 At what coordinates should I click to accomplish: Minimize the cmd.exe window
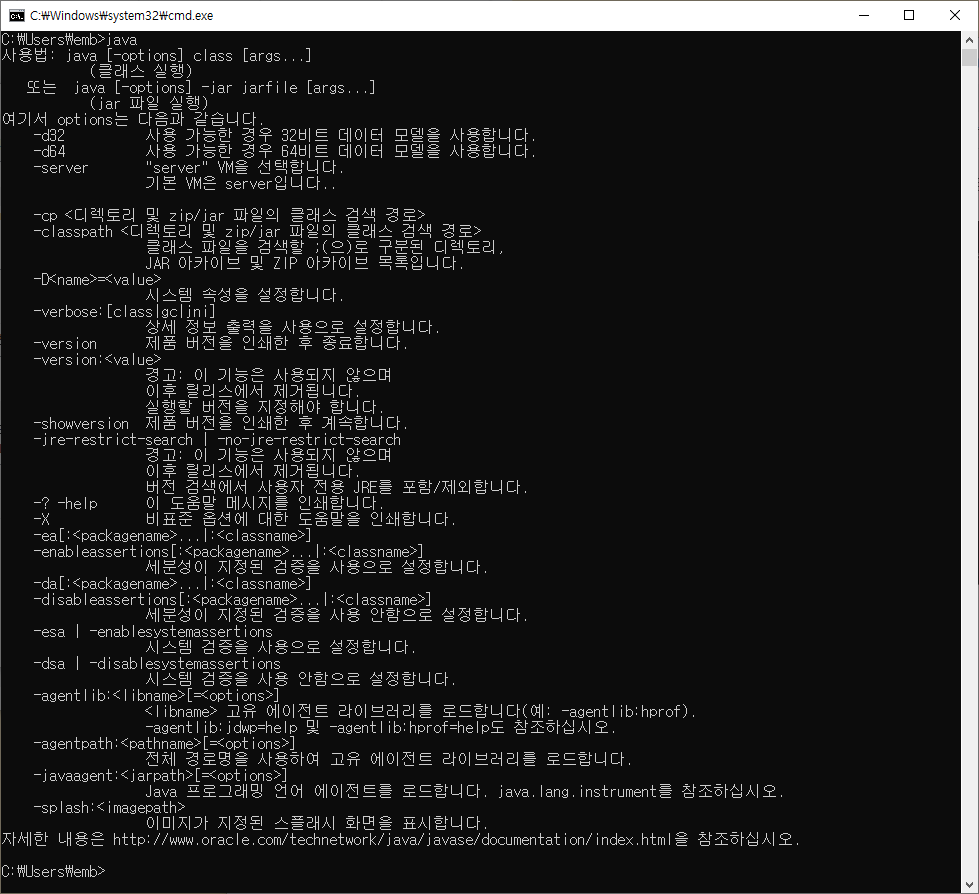[863, 16]
